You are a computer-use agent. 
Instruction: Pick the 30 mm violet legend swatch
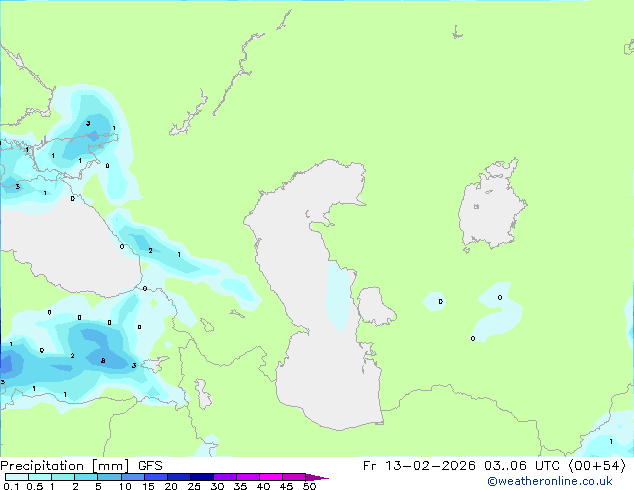click(225, 477)
